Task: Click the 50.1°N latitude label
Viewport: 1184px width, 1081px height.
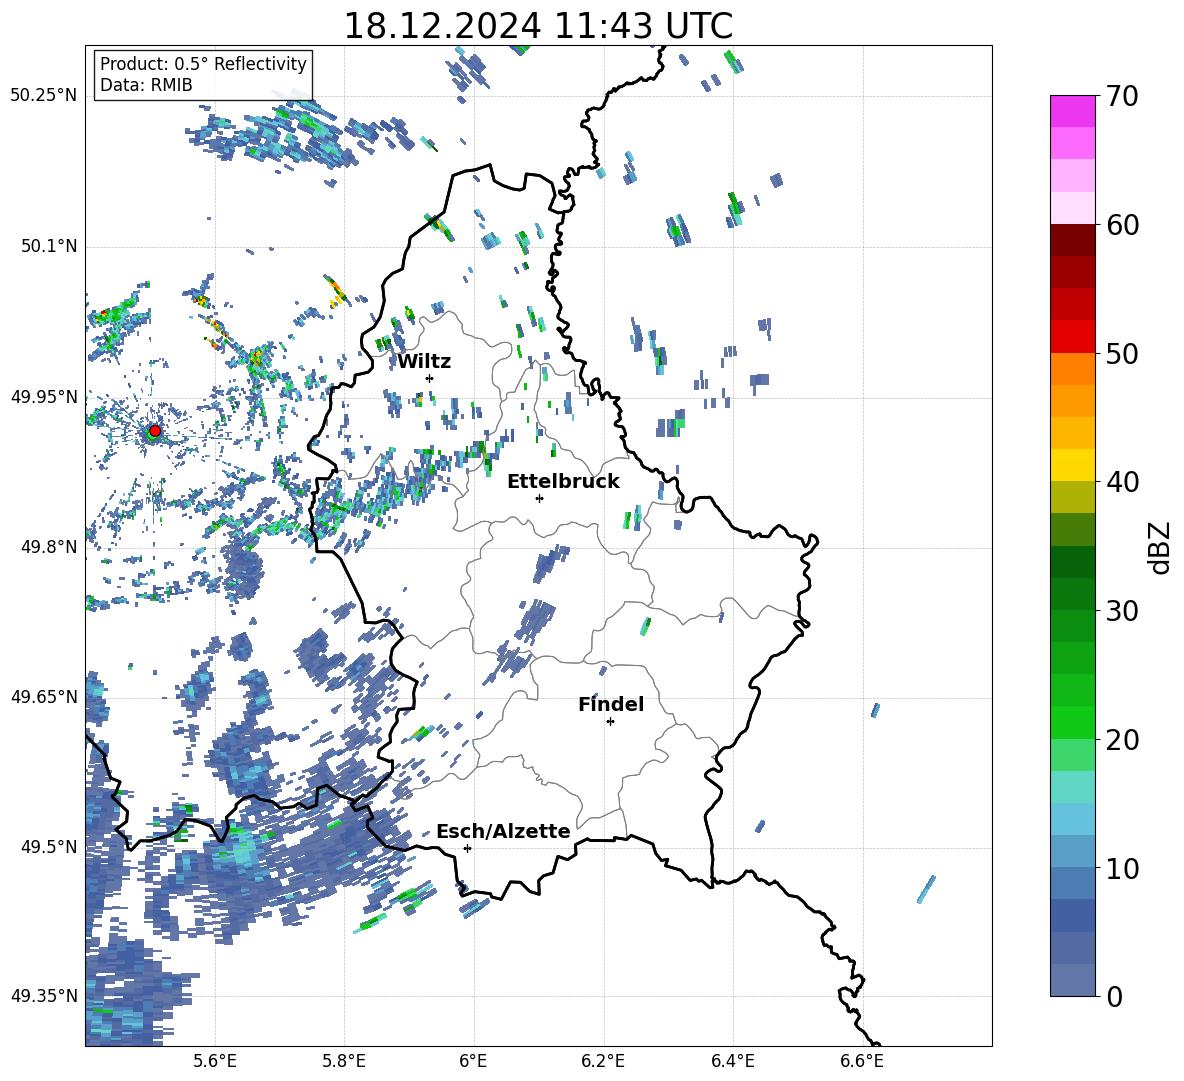Action: [49, 246]
